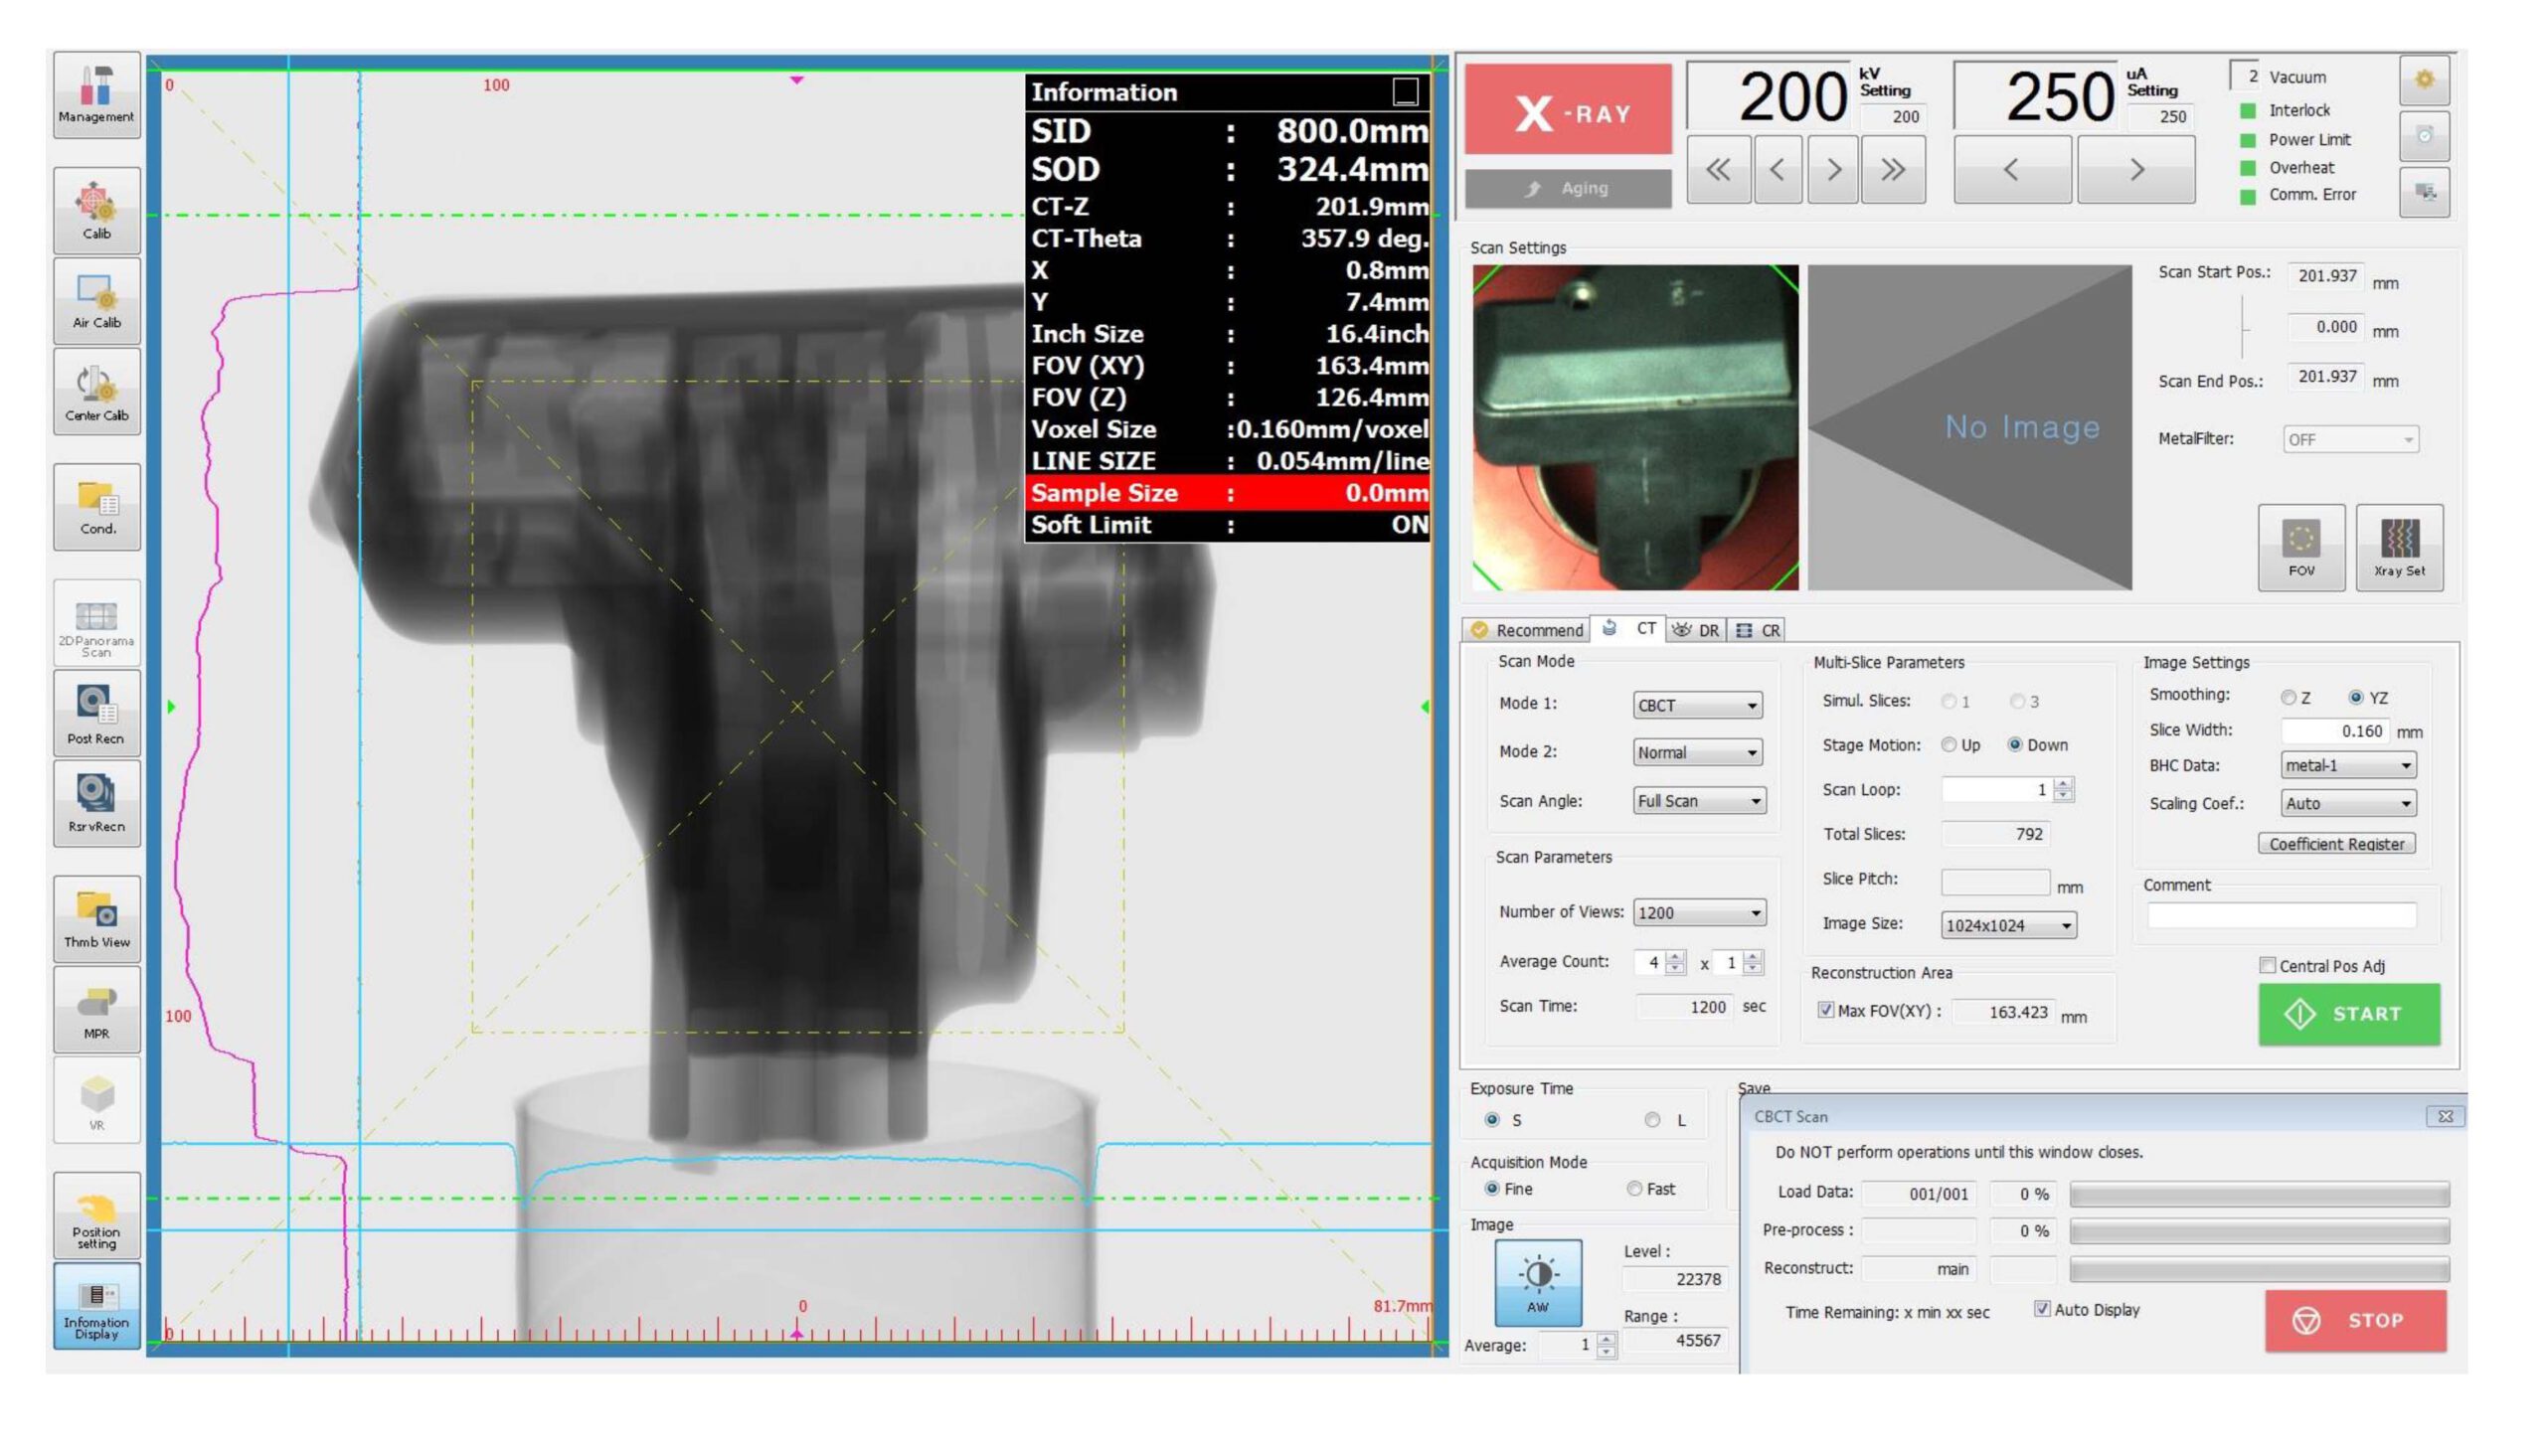Increase the Scan Loop stepper value
Image resolution: width=2545 pixels, height=1456 pixels.
(x=2063, y=784)
